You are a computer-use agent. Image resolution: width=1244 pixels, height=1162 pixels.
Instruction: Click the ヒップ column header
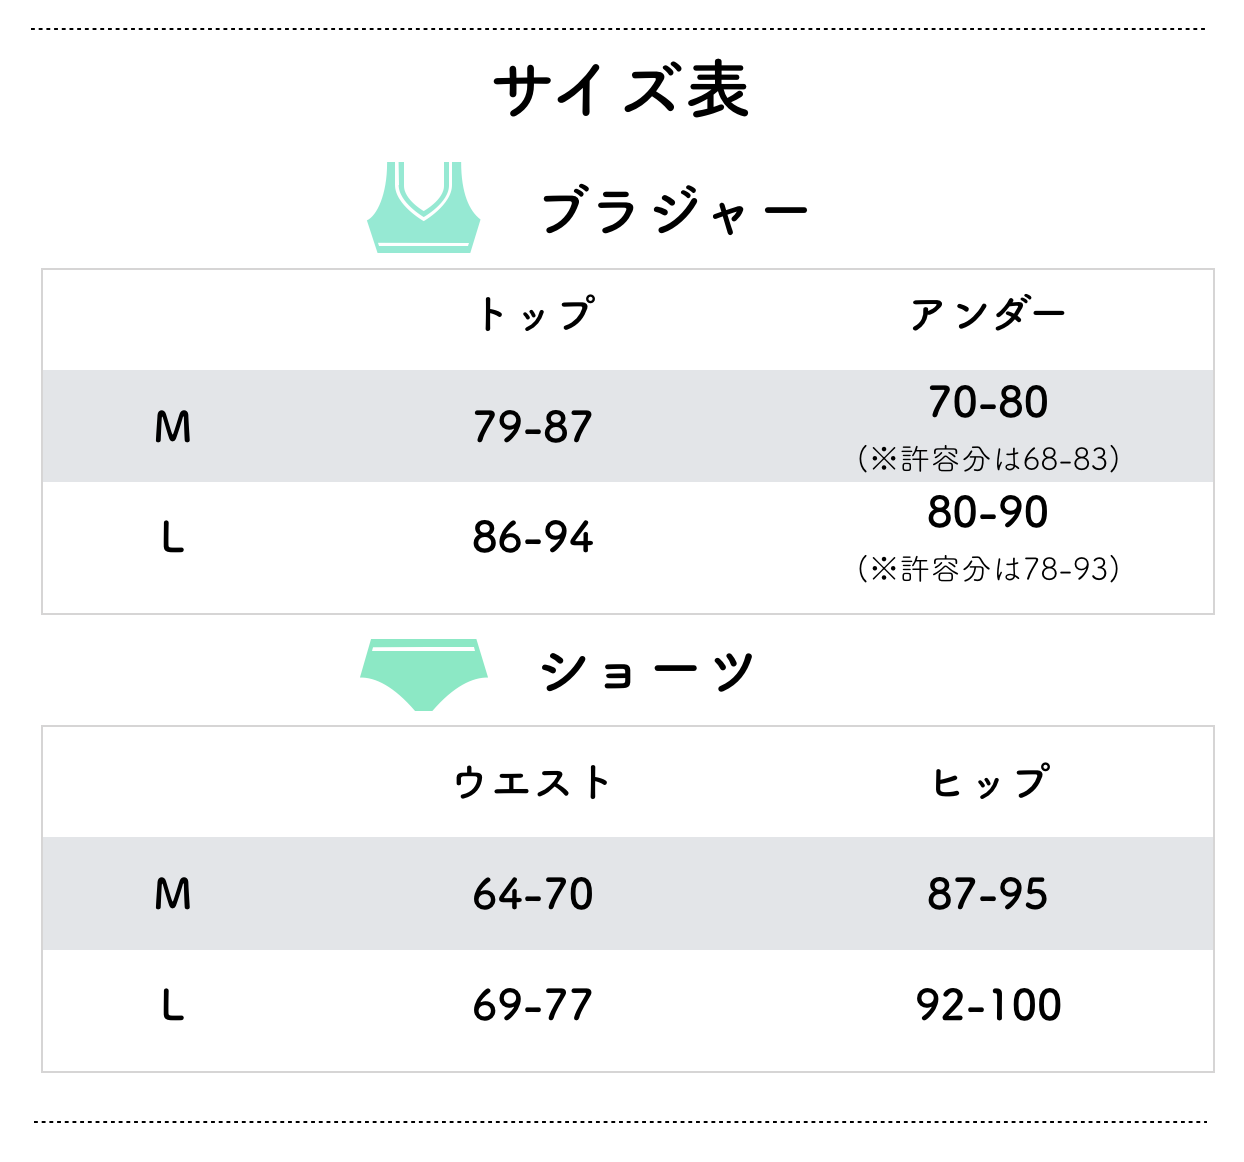click(990, 783)
